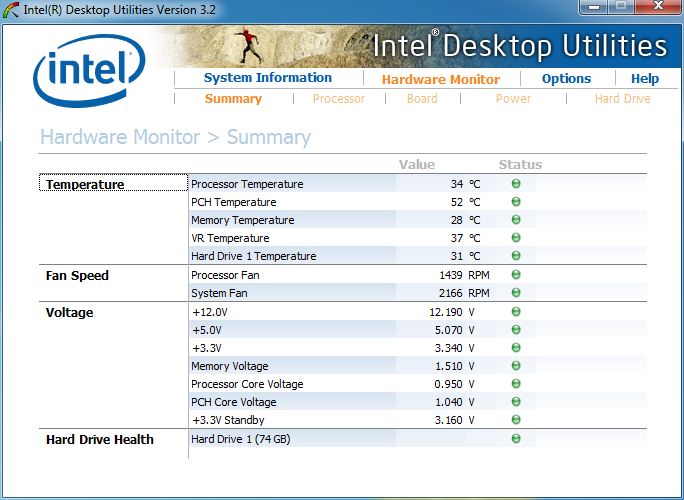Viewport: 684px width, 500px height.
Task: Switch to the Summary sub-tab
Action: [233, 99]
